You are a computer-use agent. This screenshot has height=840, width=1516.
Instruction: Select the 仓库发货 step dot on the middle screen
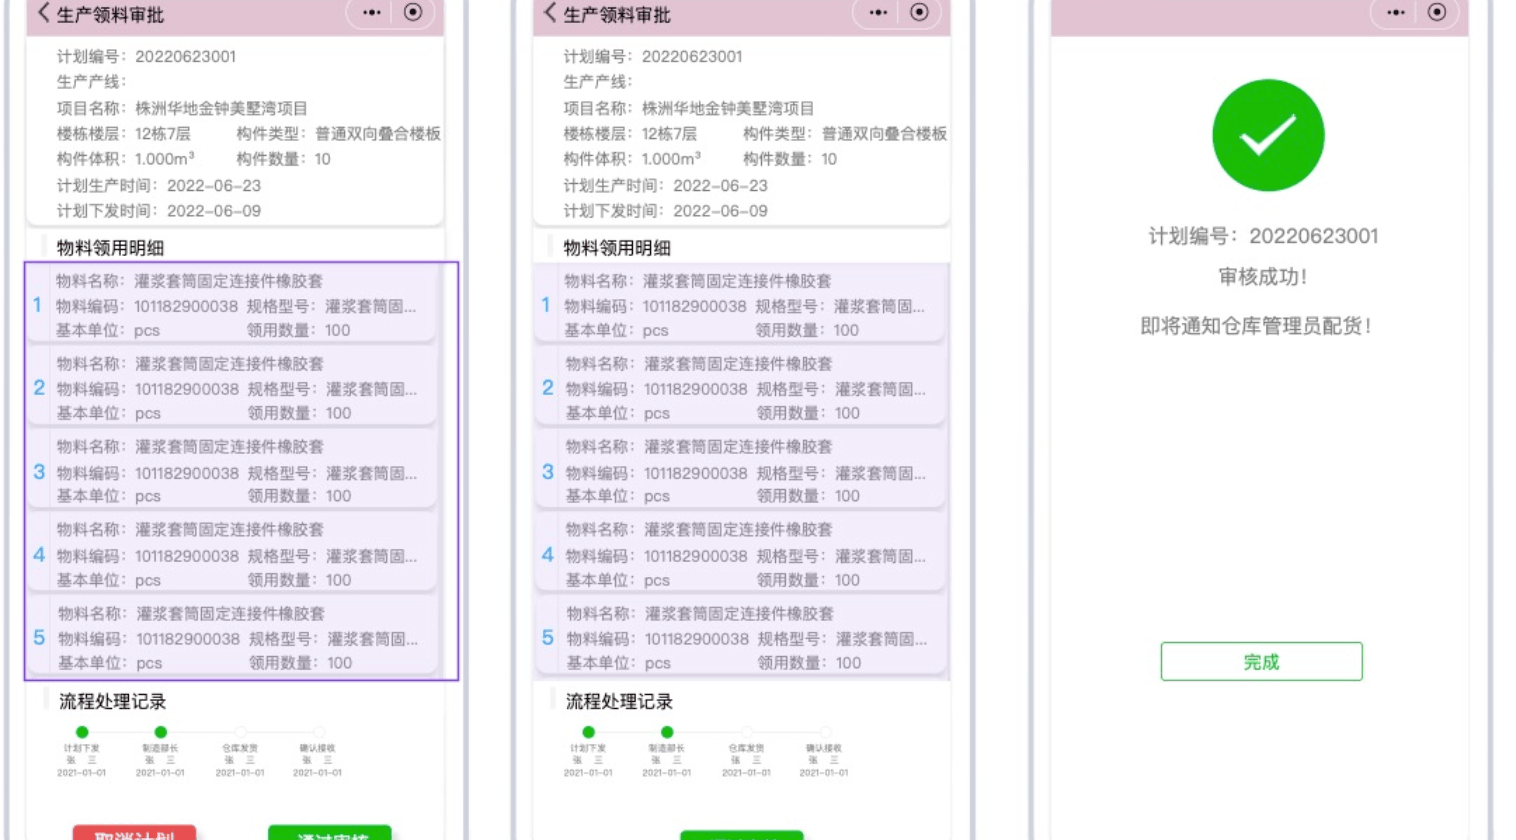tap(746, 732)
